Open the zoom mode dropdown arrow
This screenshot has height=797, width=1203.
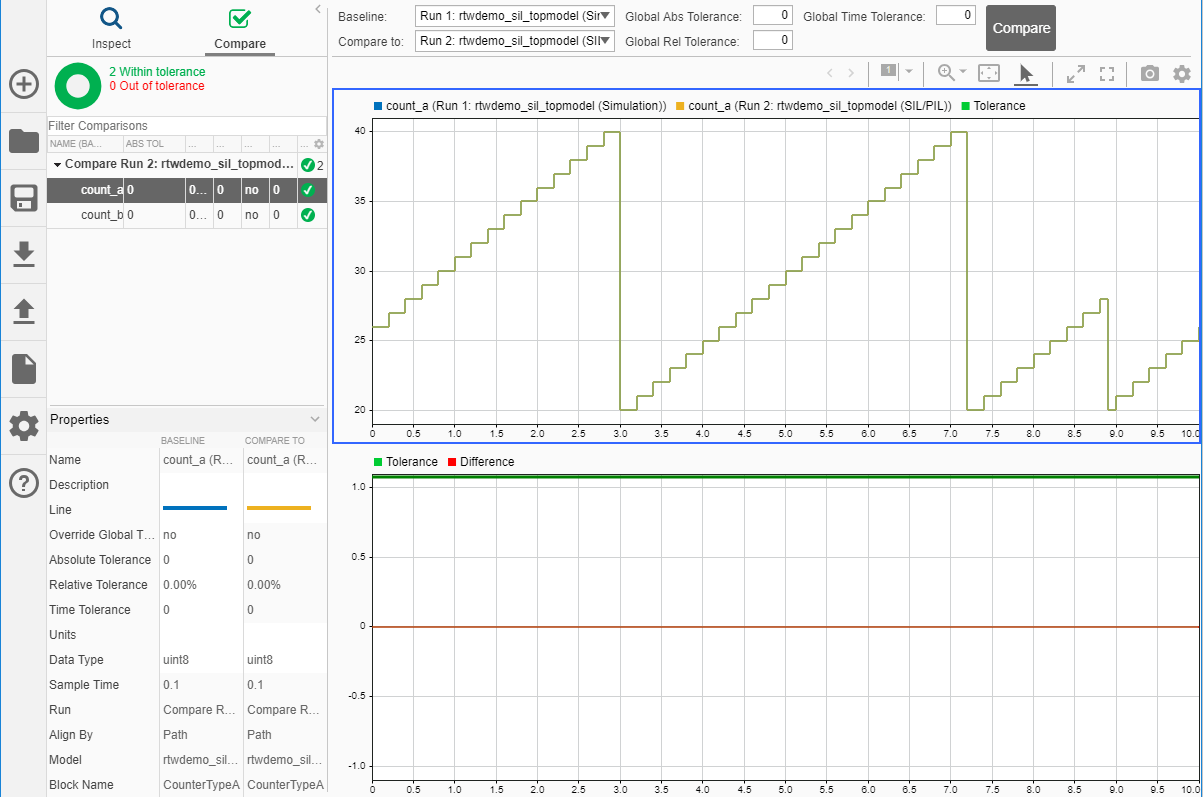[x=963, y=72]
